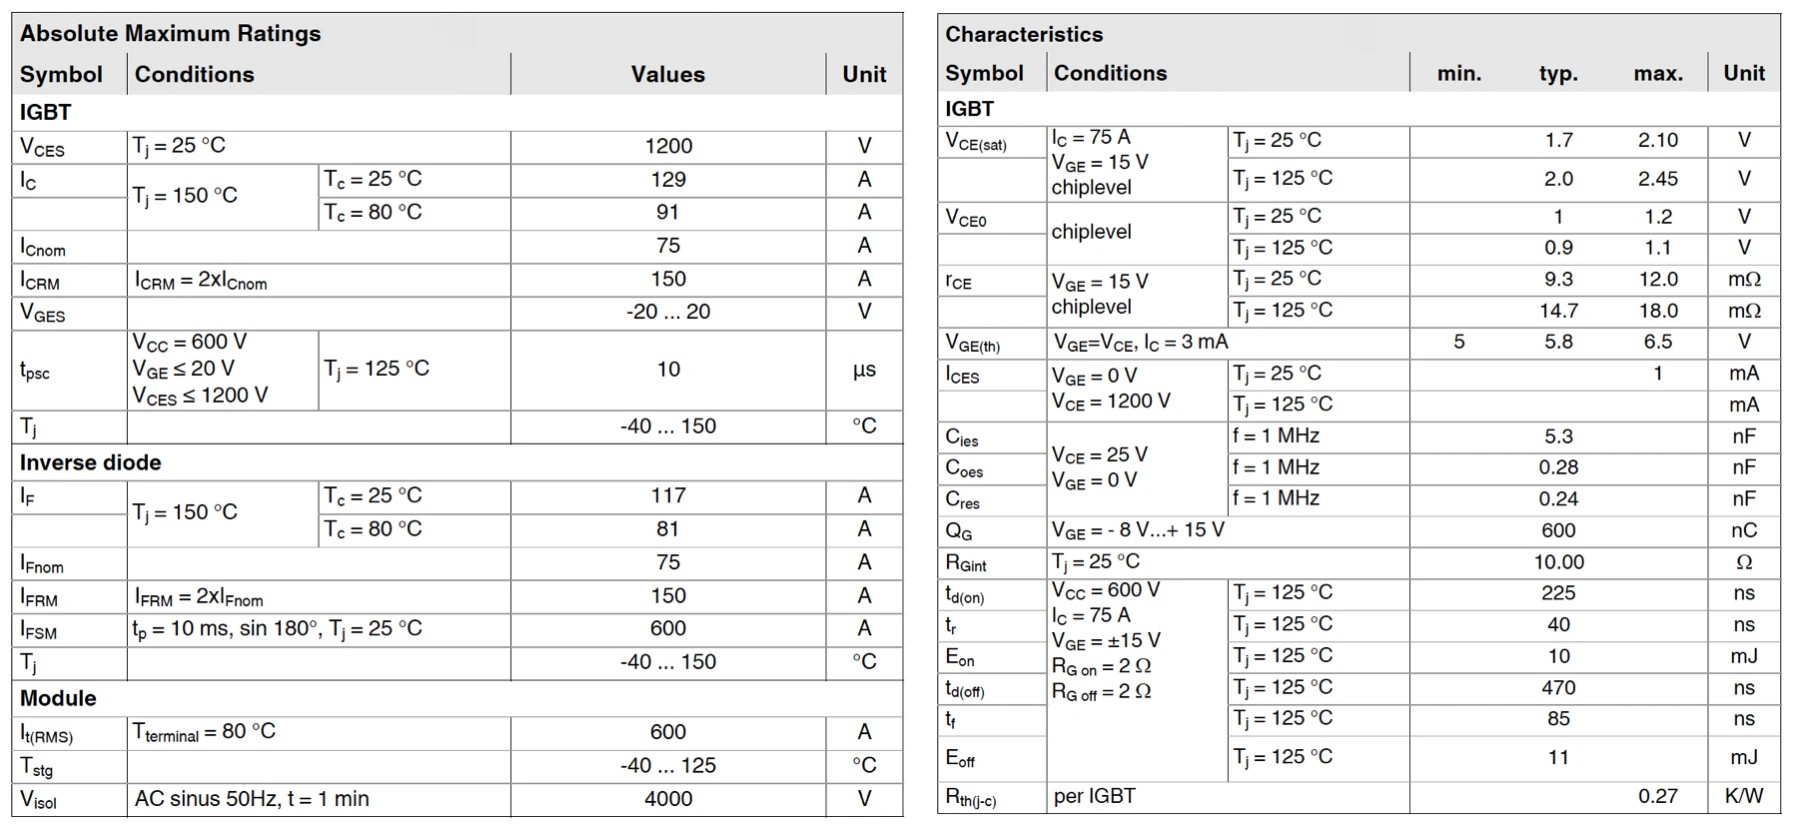Select the Visol value 4000
1794x828 pixels.
668,799
